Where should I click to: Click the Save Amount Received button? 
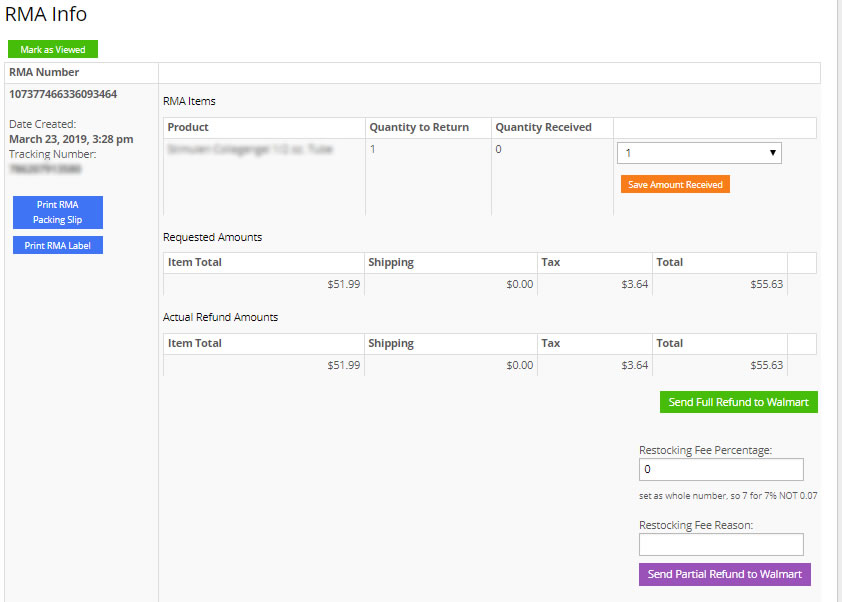[x=675, y=183]
